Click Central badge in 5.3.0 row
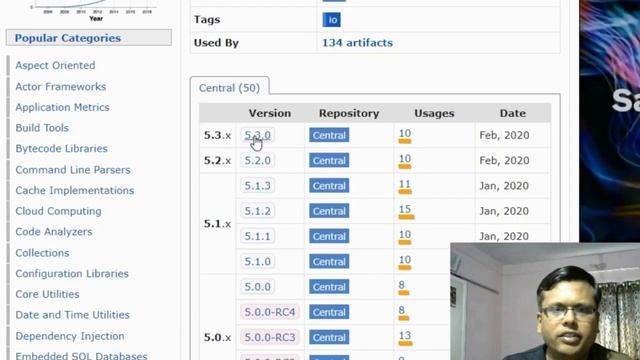This screenshot has width=640, height=360. coord(329,135)
